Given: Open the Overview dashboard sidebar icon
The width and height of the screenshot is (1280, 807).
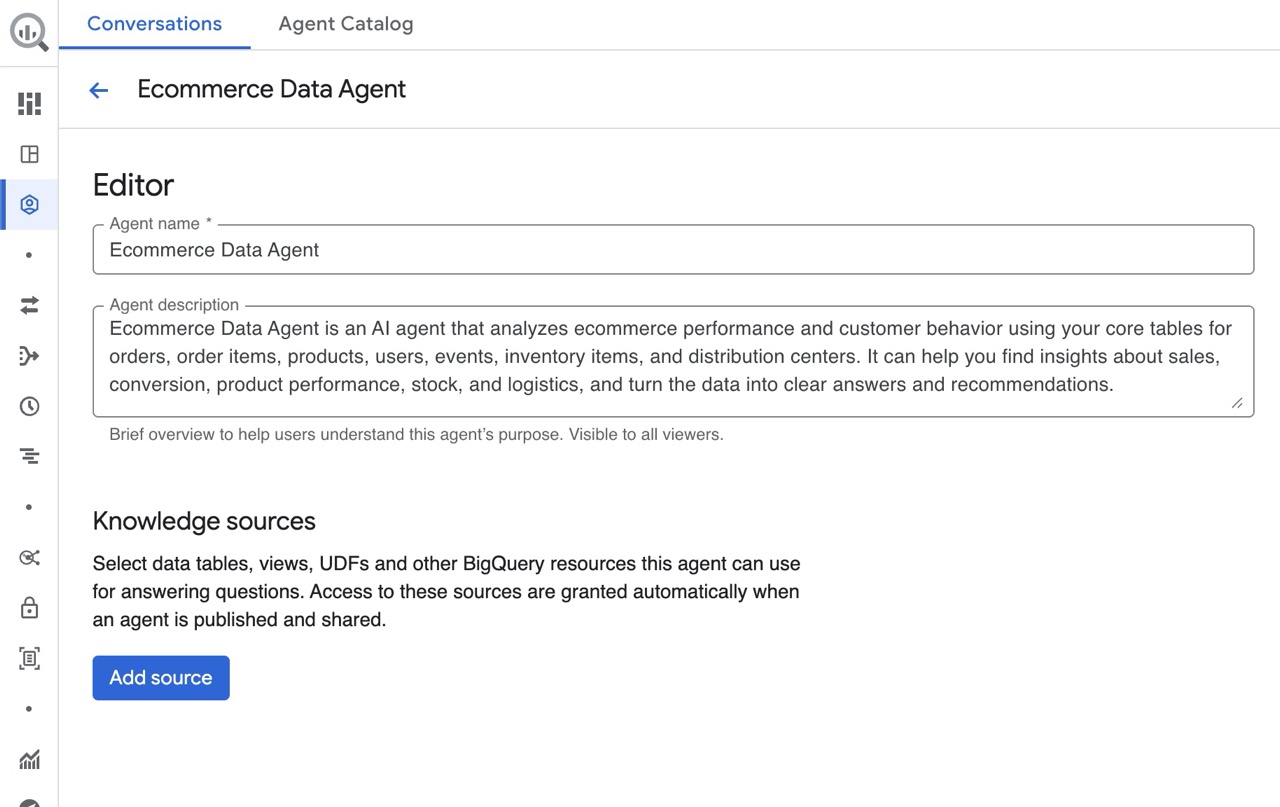Looking at the screenshot, I should coord(29,104).
